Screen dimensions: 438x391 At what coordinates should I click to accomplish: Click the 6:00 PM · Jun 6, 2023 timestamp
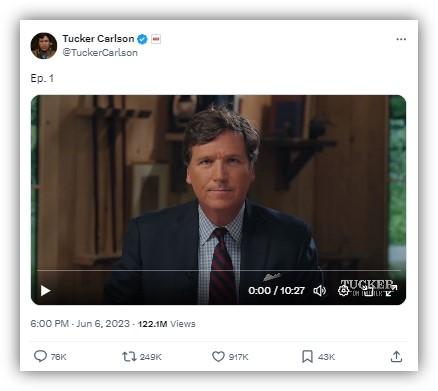tap(80, 324)
